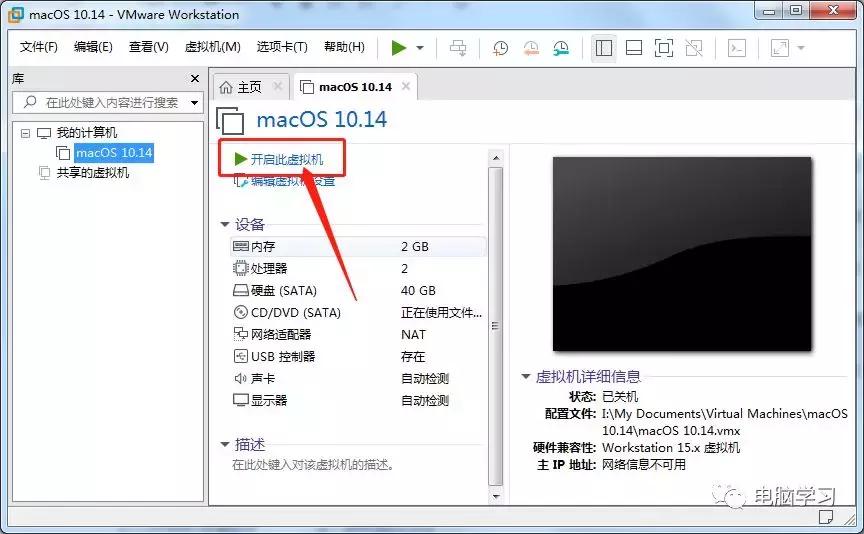Select macOS 10.14 in the library tree
864x534 pixels.
point(114,153)
